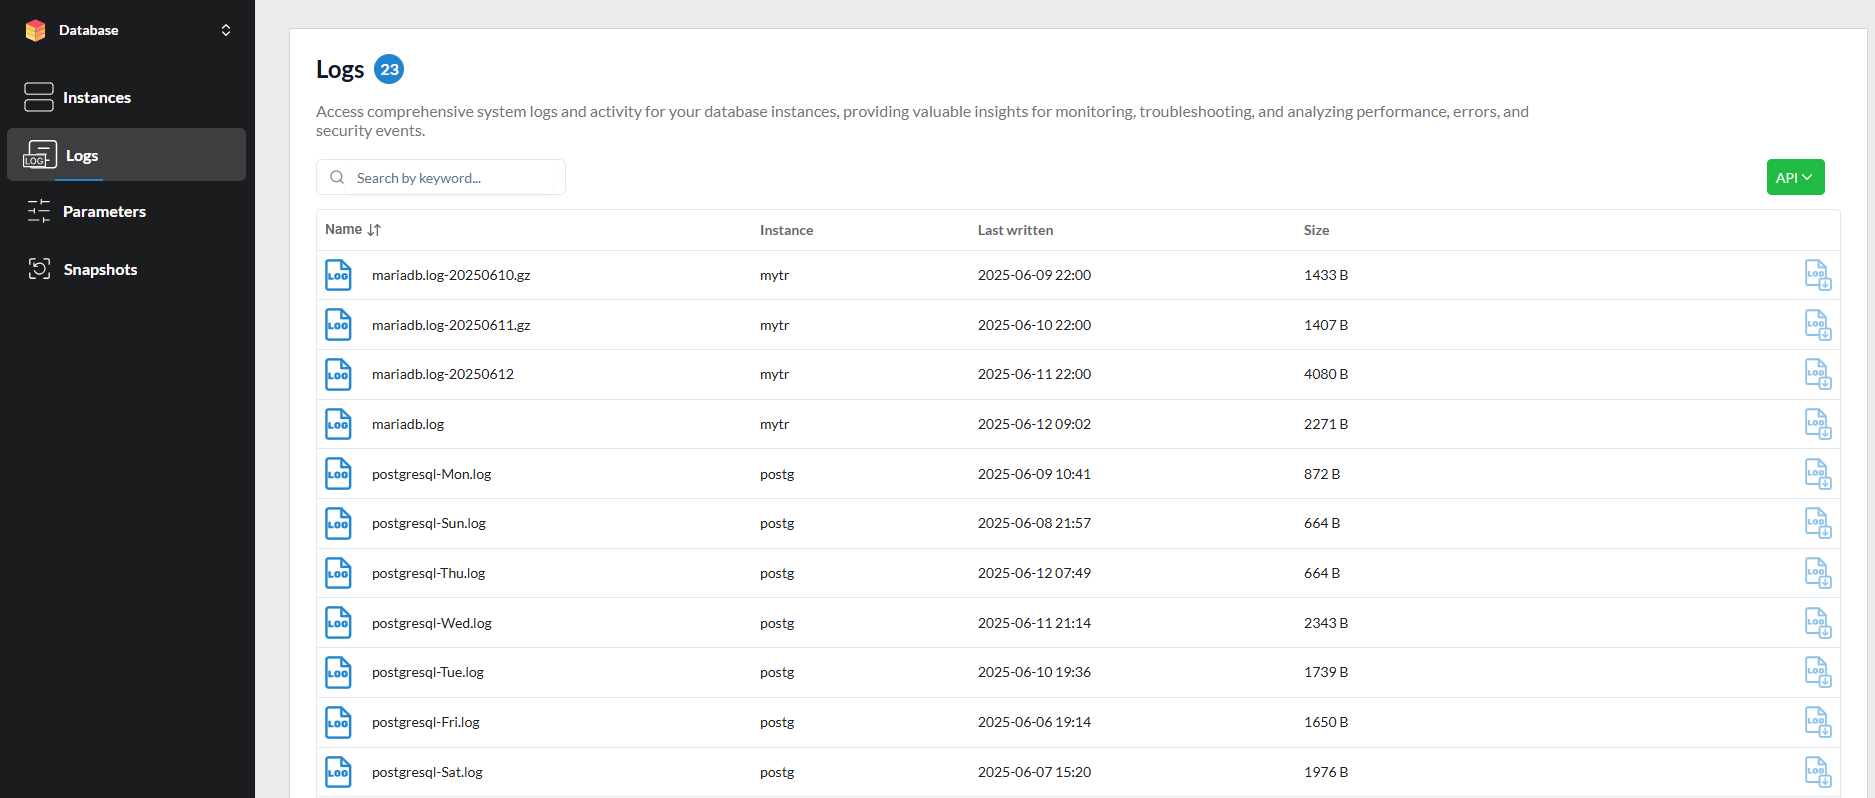Screen dimensions: 1875x798
Task: Click the magnifier icon in search box
Action: coord(337,178)
